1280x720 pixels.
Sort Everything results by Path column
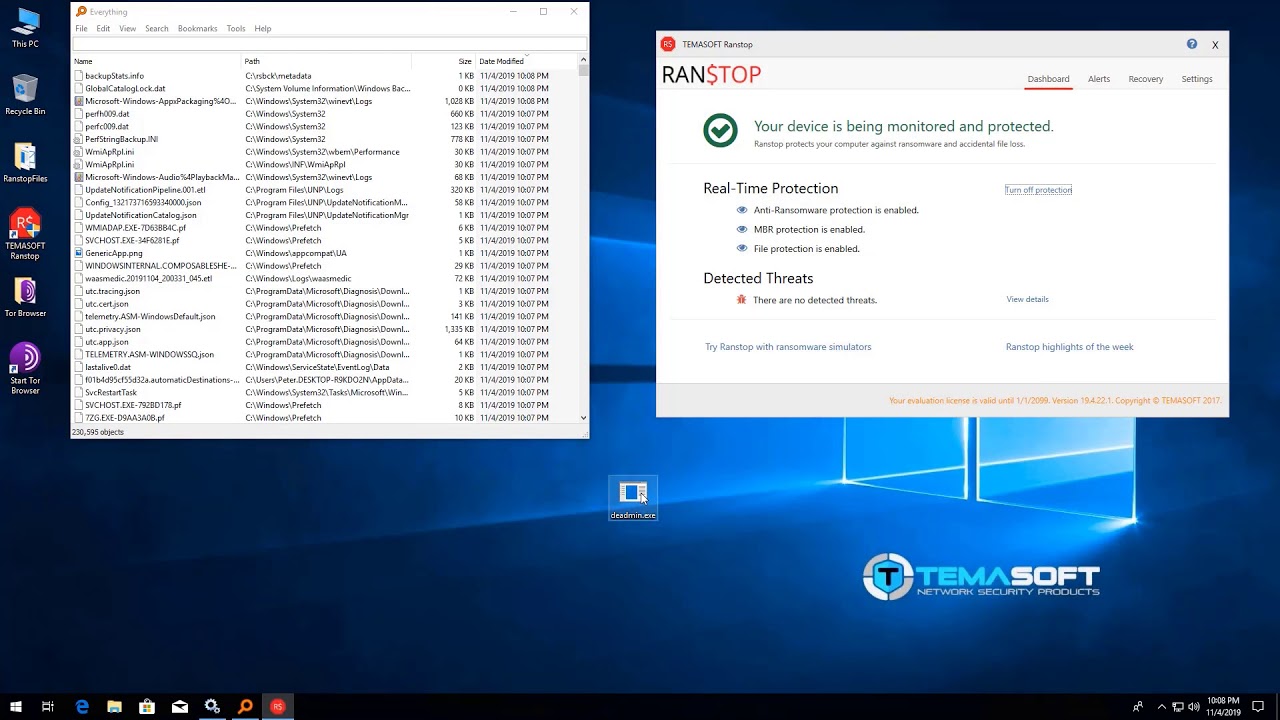click(326, 61)
